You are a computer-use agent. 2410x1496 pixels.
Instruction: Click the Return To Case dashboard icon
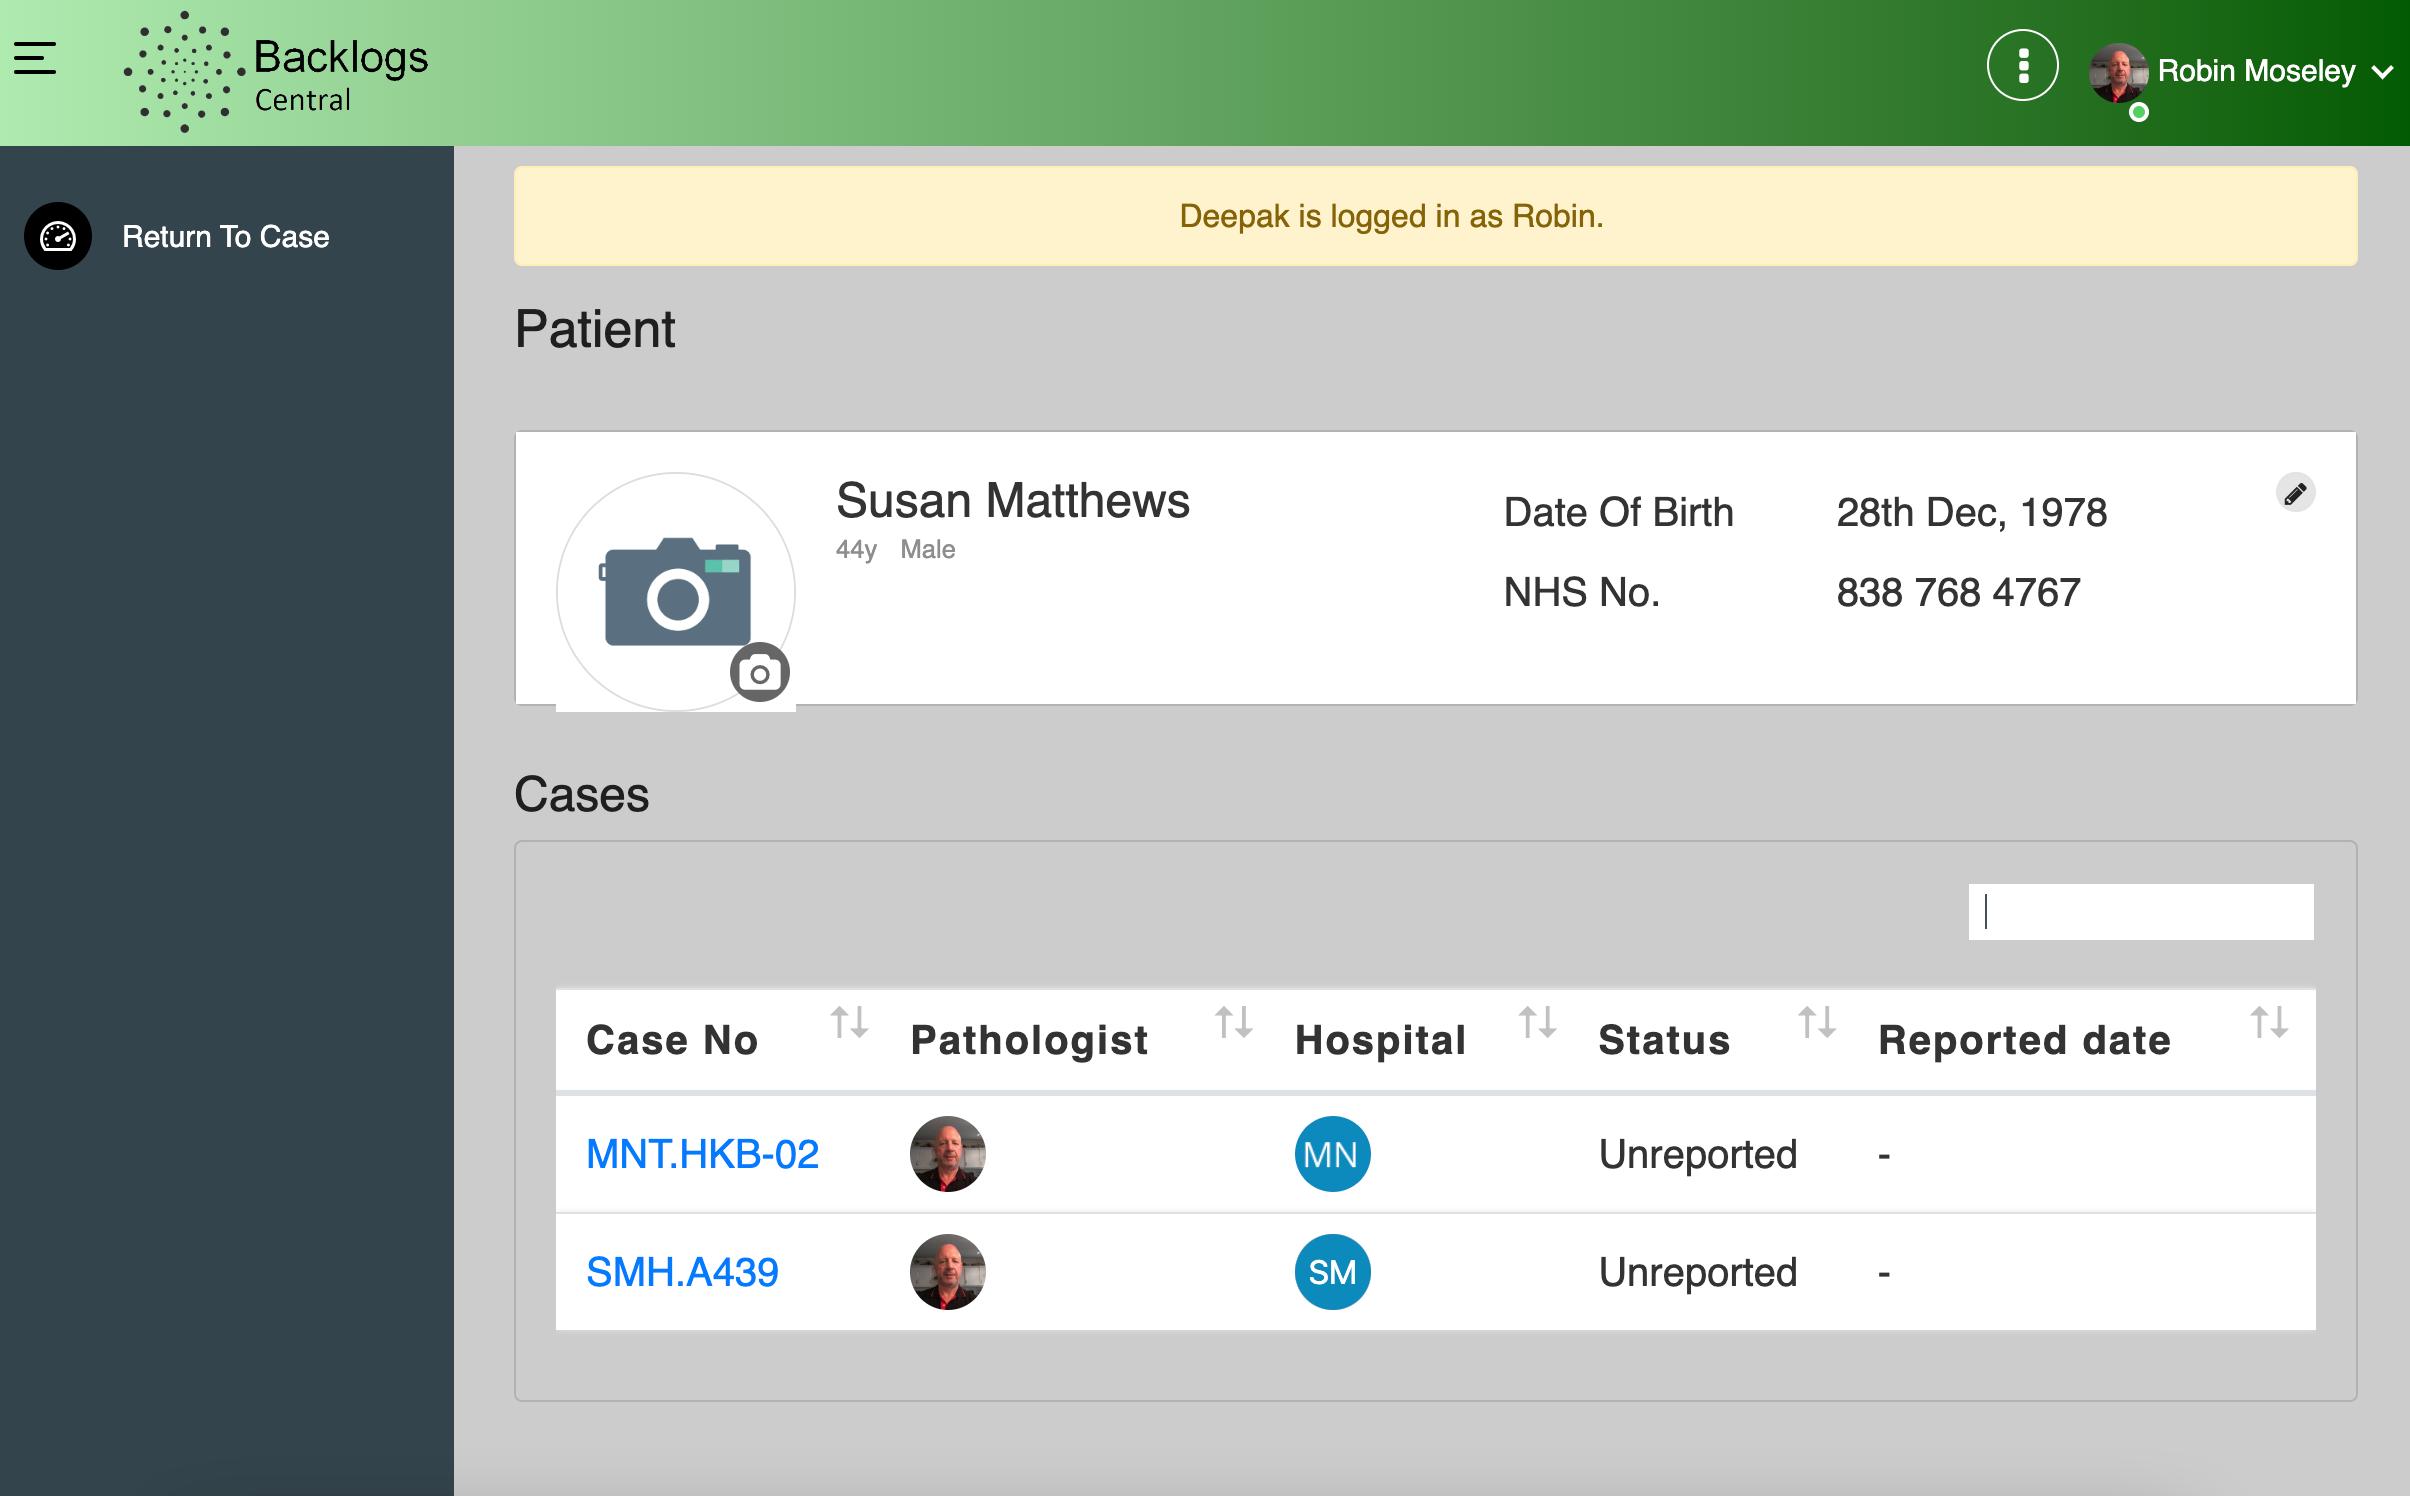click(x=58, y=237)
